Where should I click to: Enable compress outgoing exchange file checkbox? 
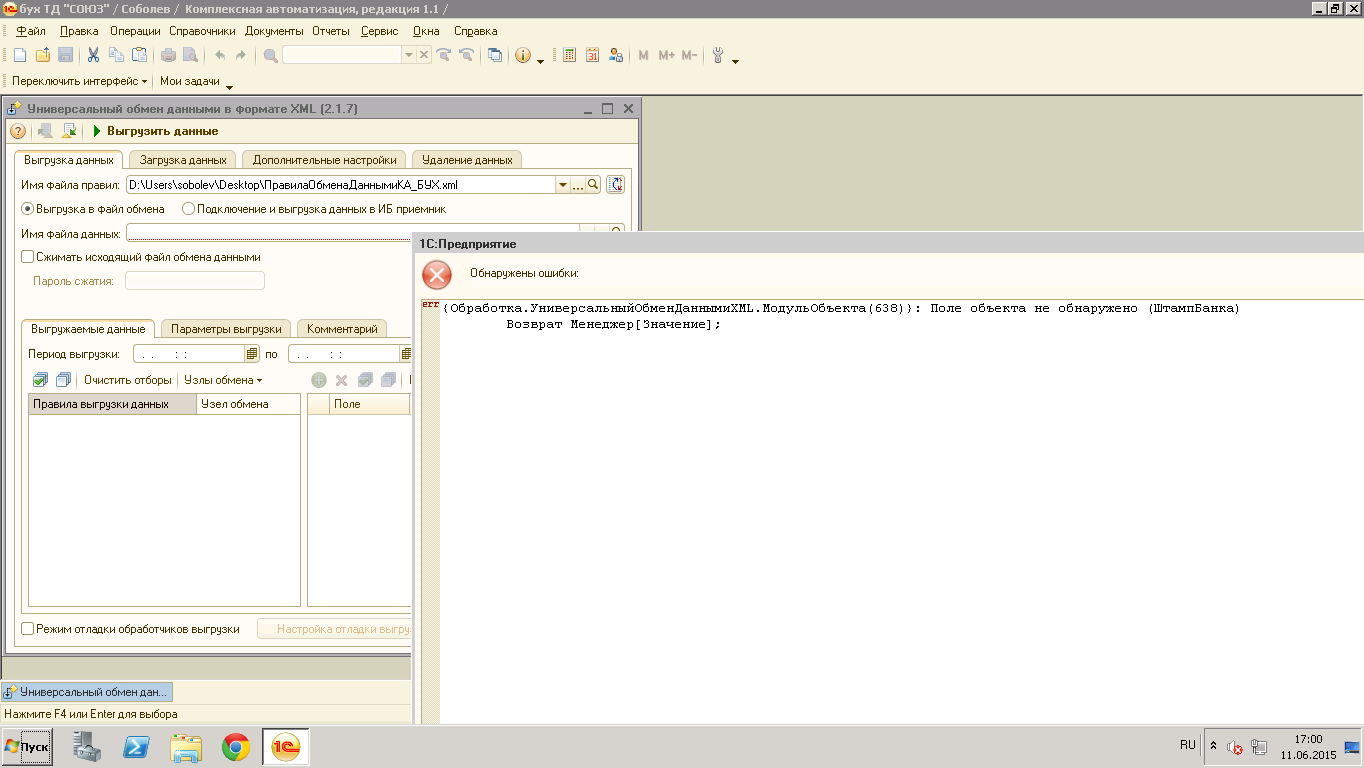(x=28, y=257)
